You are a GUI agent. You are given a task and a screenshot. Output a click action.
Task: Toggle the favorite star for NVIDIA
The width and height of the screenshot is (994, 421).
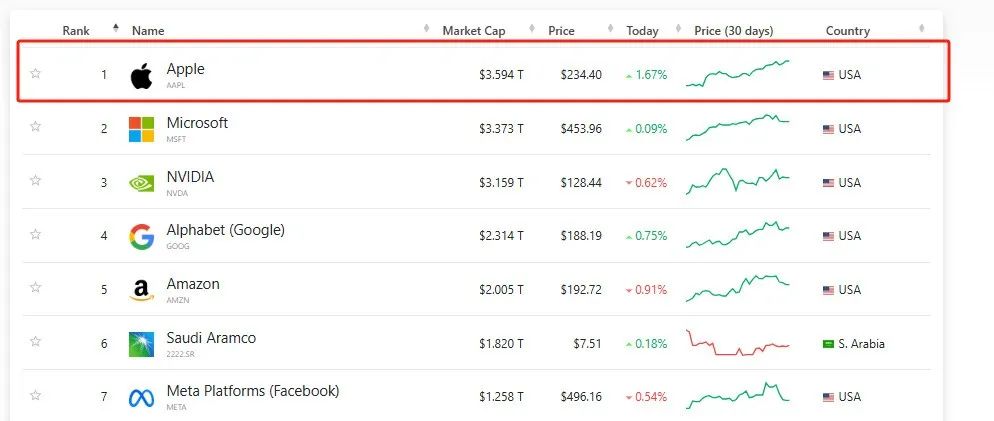[x=36, y=180]
